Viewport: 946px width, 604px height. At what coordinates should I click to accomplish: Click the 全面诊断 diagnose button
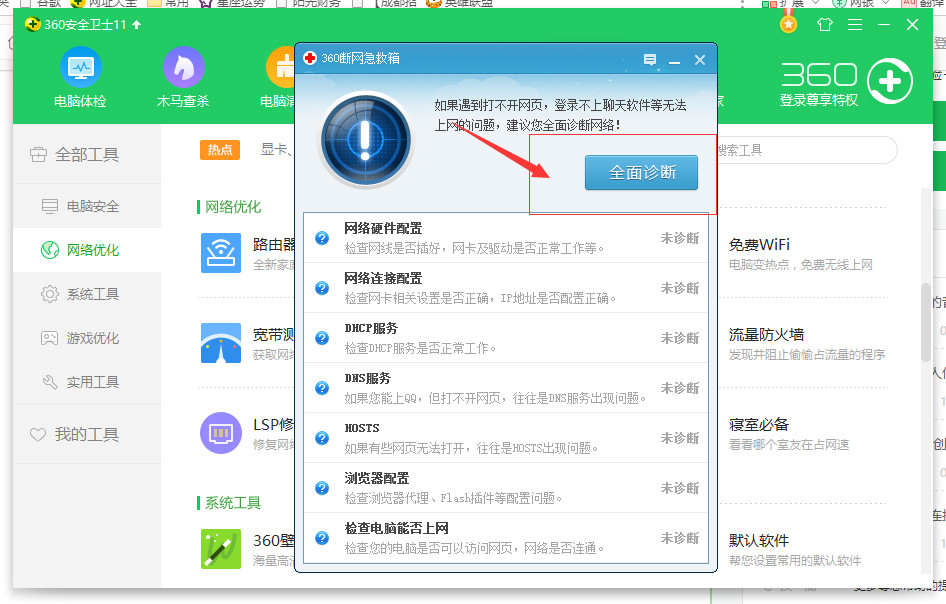(x=641, y=172)
